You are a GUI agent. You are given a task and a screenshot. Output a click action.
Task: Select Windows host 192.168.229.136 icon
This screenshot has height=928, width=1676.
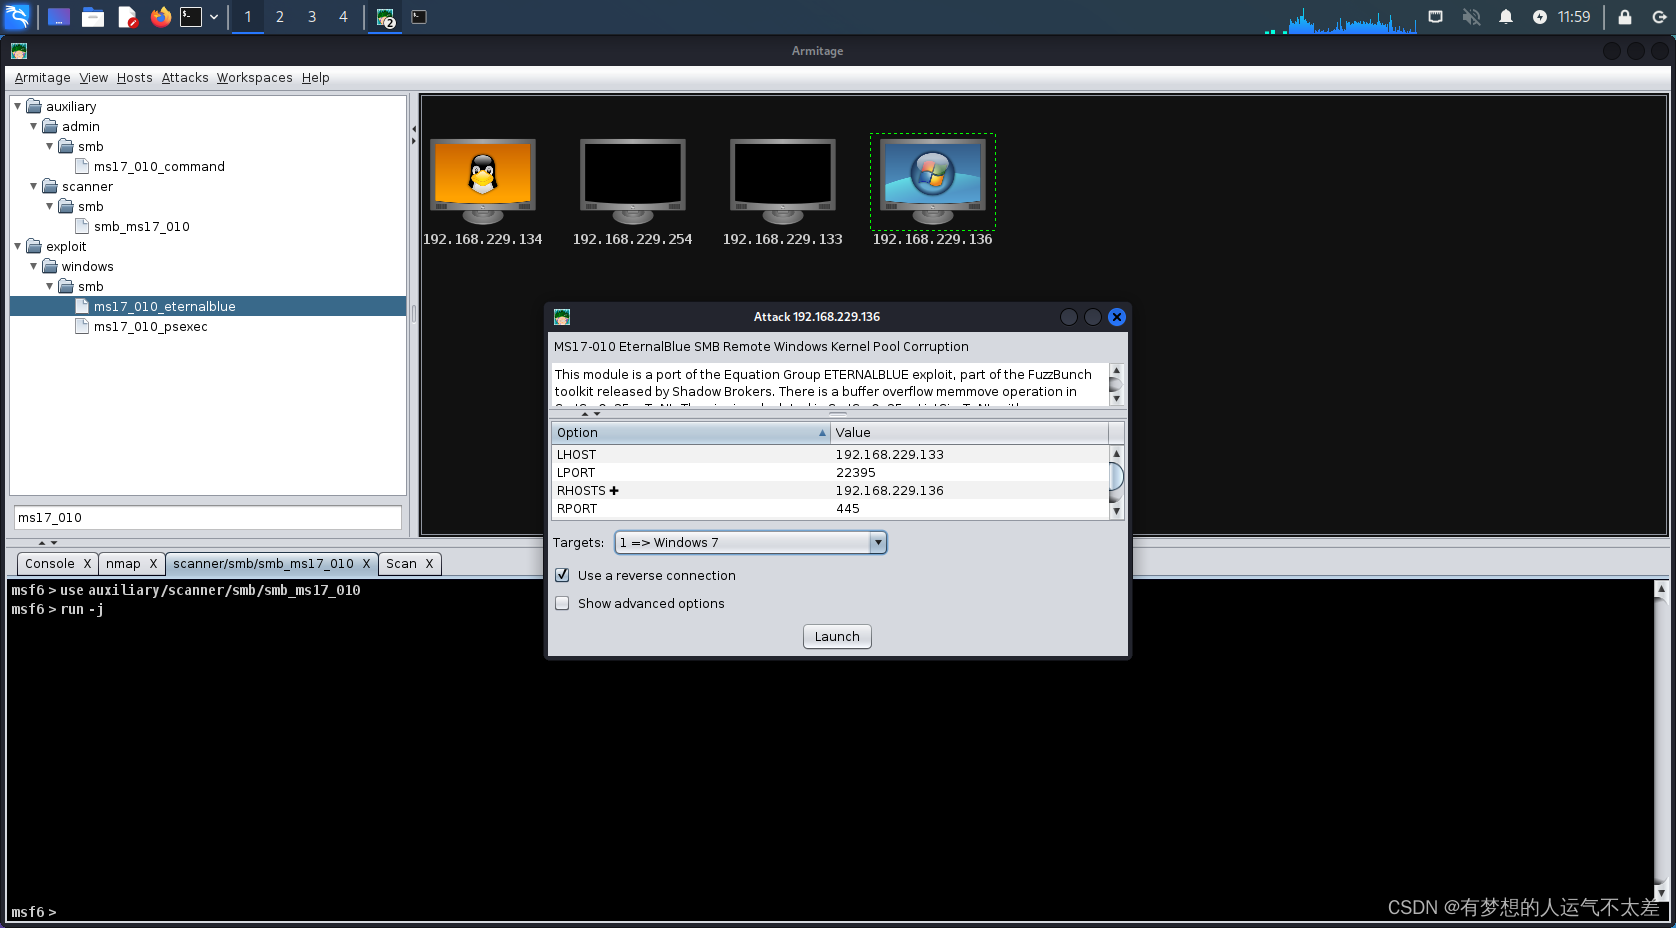(x=933, y=181)
